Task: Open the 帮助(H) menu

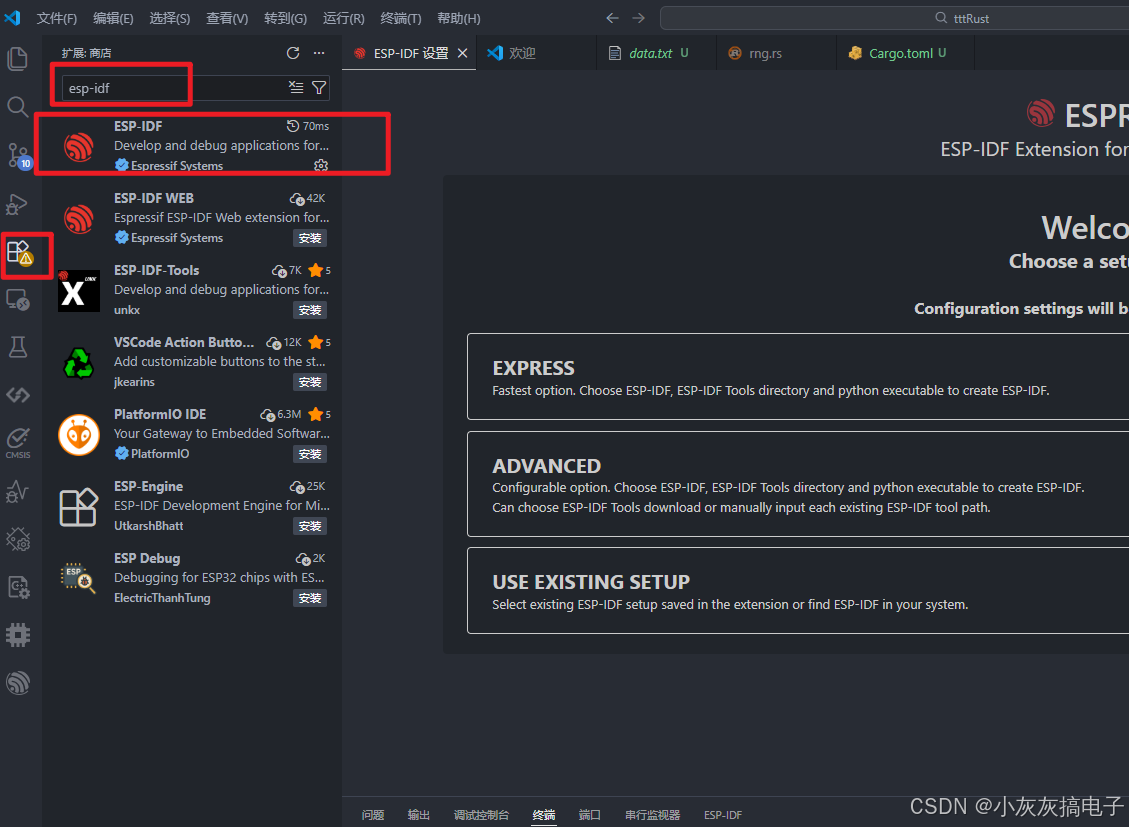Action: [459, 18]
